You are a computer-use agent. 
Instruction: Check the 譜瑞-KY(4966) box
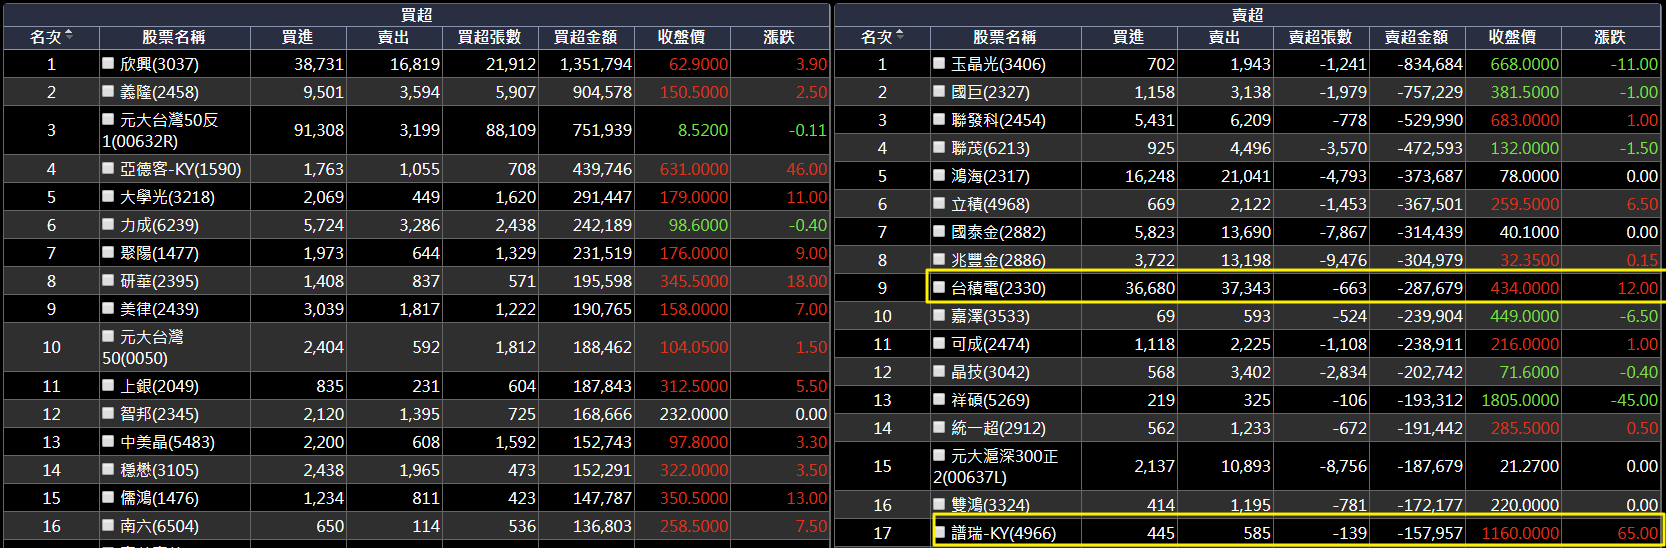pyautogui.click(x=939, y=532)
